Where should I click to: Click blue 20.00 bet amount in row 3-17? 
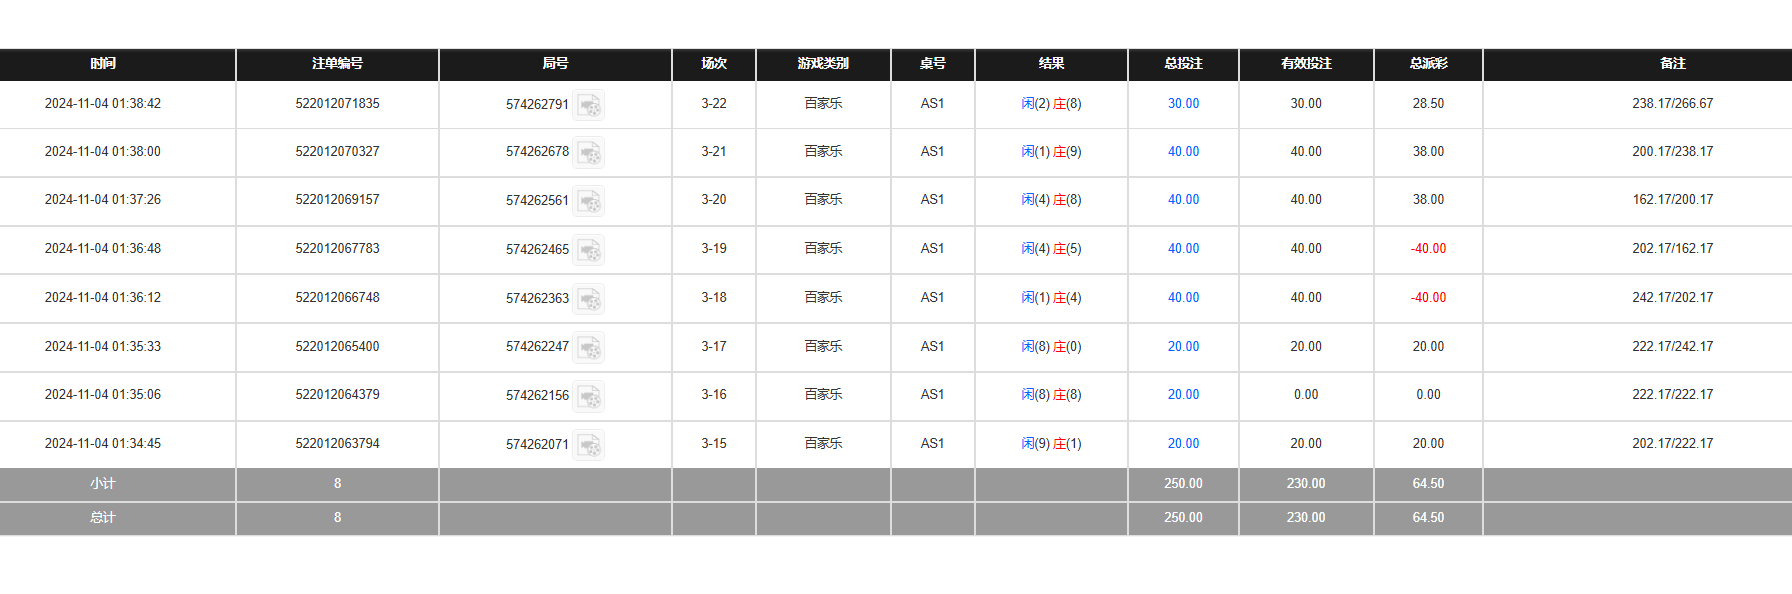pyautogui.click(x=1183, y=347)
